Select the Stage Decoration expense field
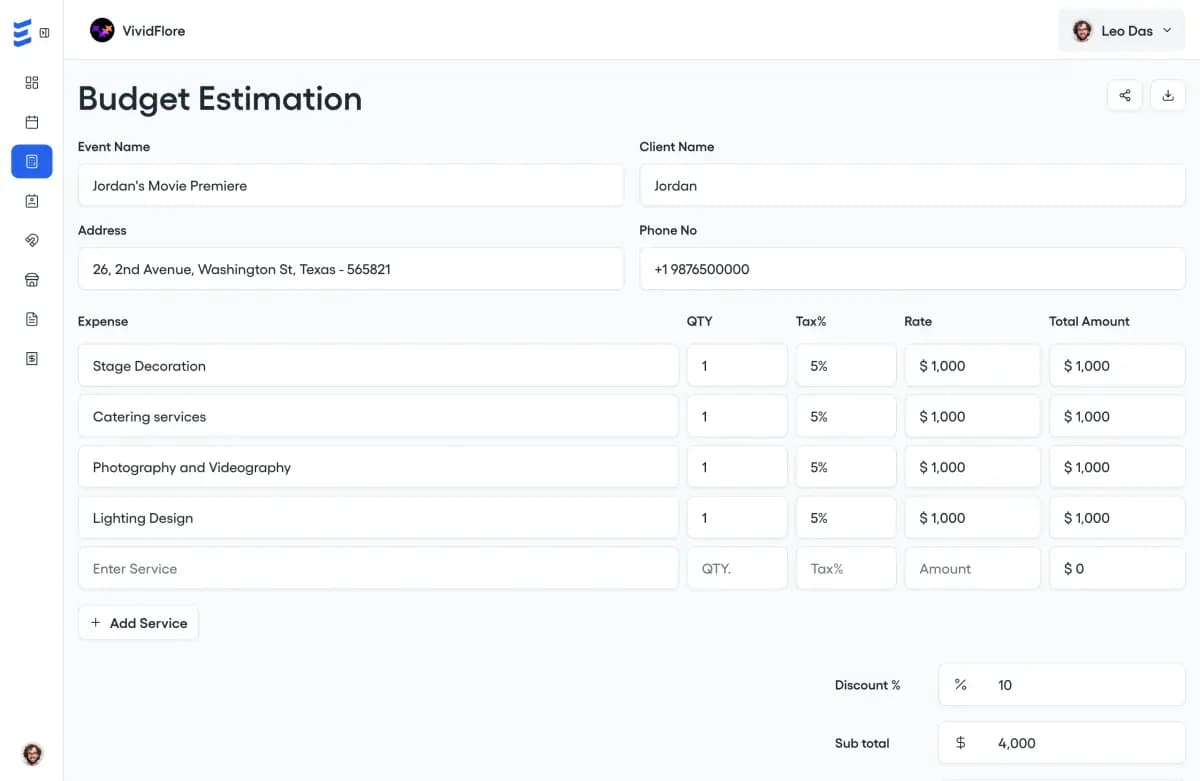1200x781 pixels. click(378, 366)
